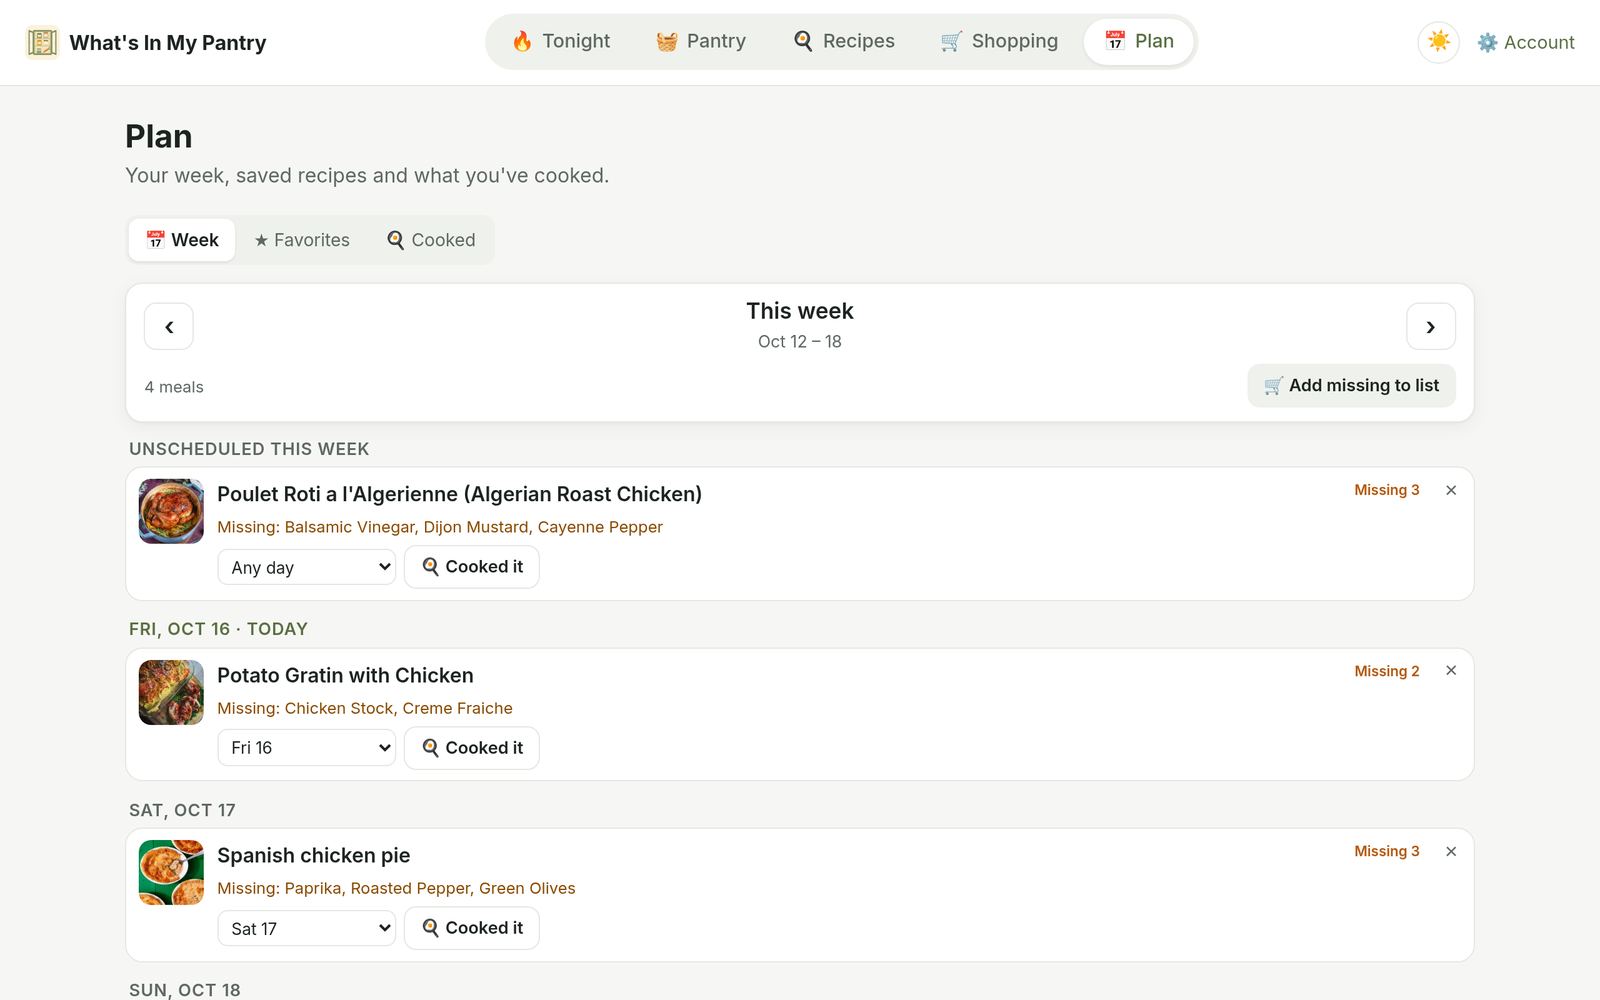The height and width of the screenshot is (1000, 1600).
Task: Click Missing: Chicken Stock, Creme Fraiche text
Action: tap(365, 708)
